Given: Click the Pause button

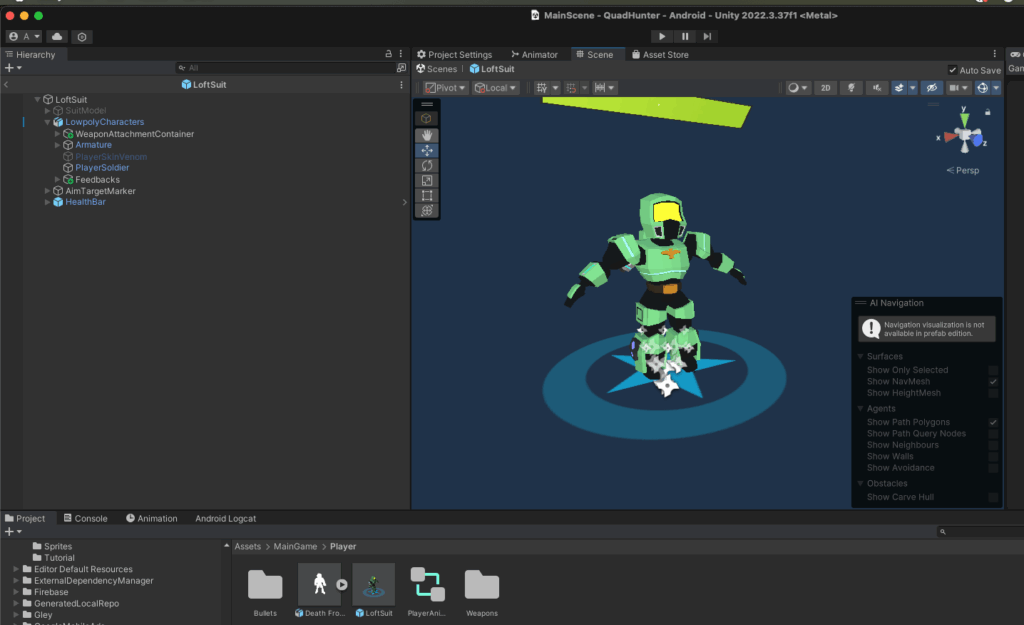Looking at the screenshot, I should [684, 37].
